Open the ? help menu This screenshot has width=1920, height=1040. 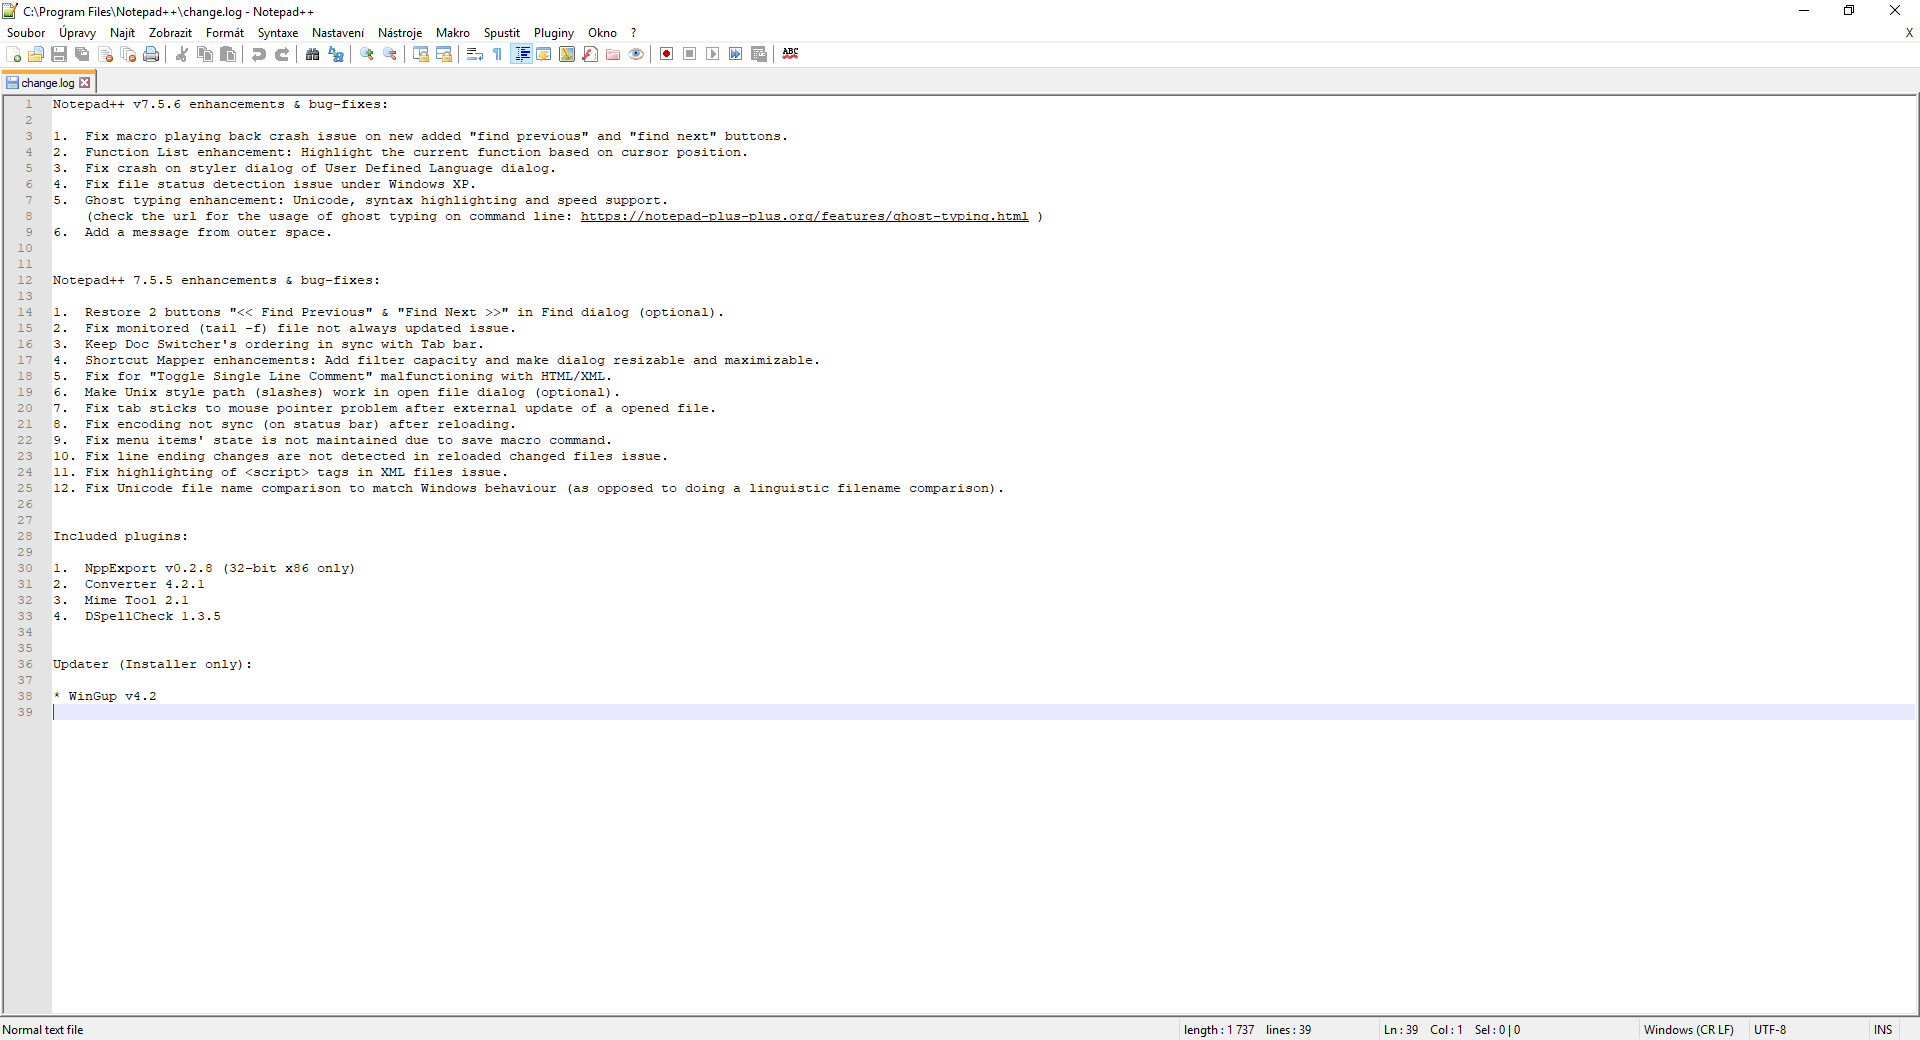(633, 33)
